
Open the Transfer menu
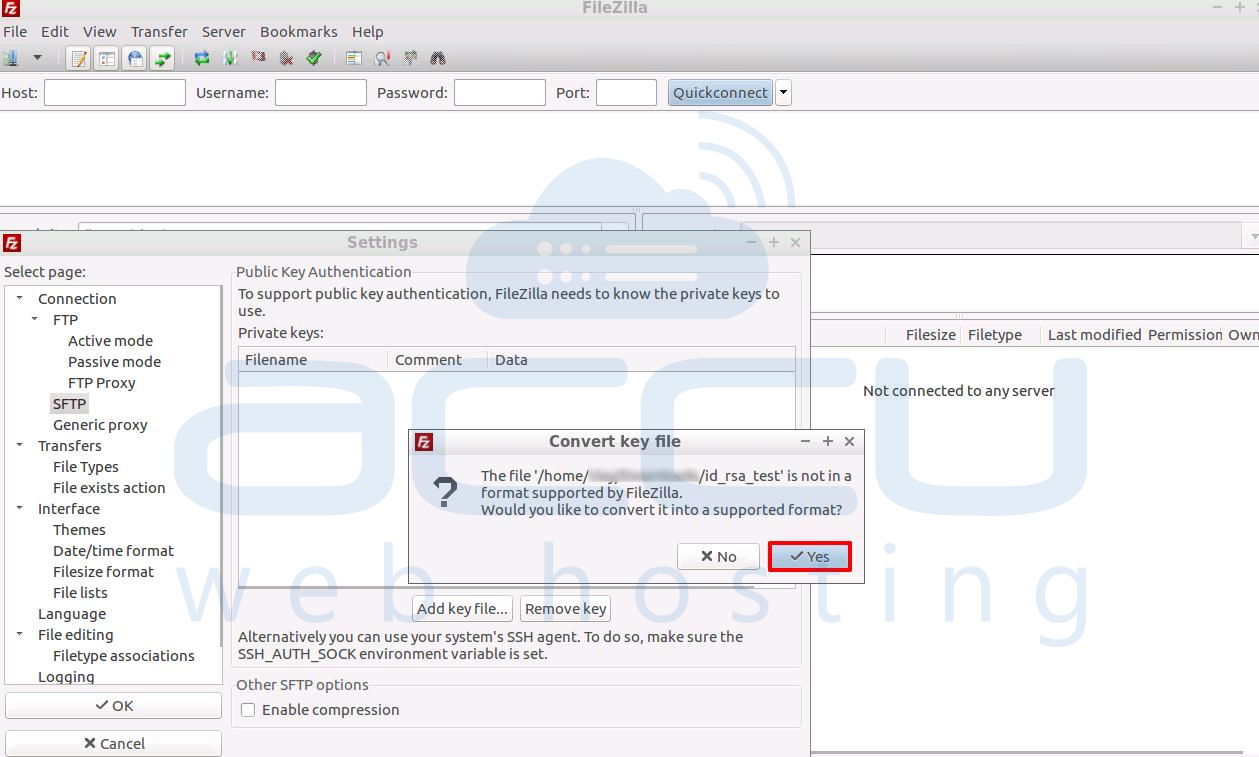click(x=159, y=32)
